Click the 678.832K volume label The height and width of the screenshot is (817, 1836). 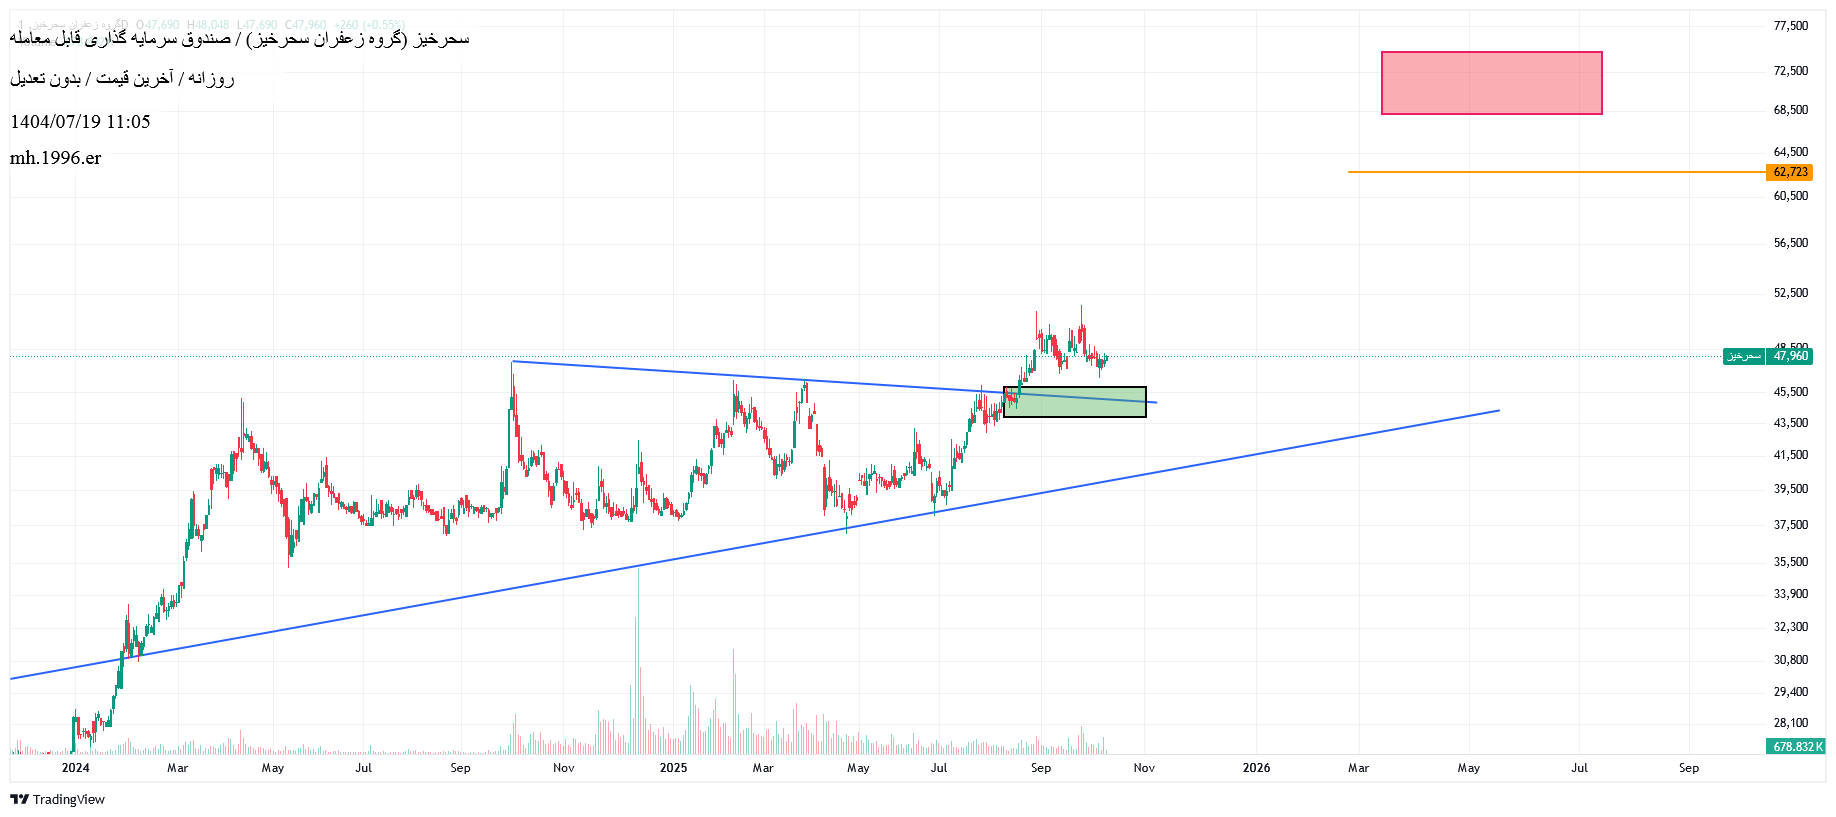[x=1797, y=747]
